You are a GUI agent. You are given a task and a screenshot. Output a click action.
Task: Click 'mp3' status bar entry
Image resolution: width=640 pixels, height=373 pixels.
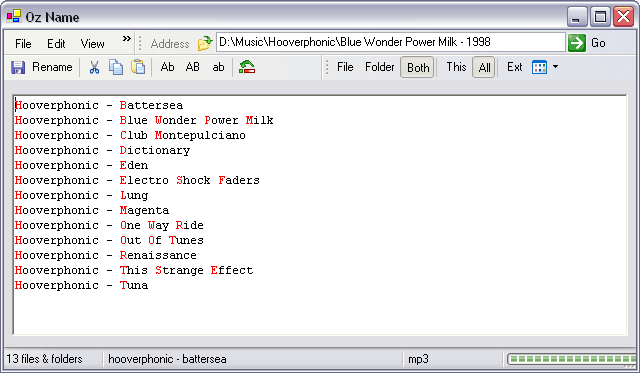click(x=418, y=359)
